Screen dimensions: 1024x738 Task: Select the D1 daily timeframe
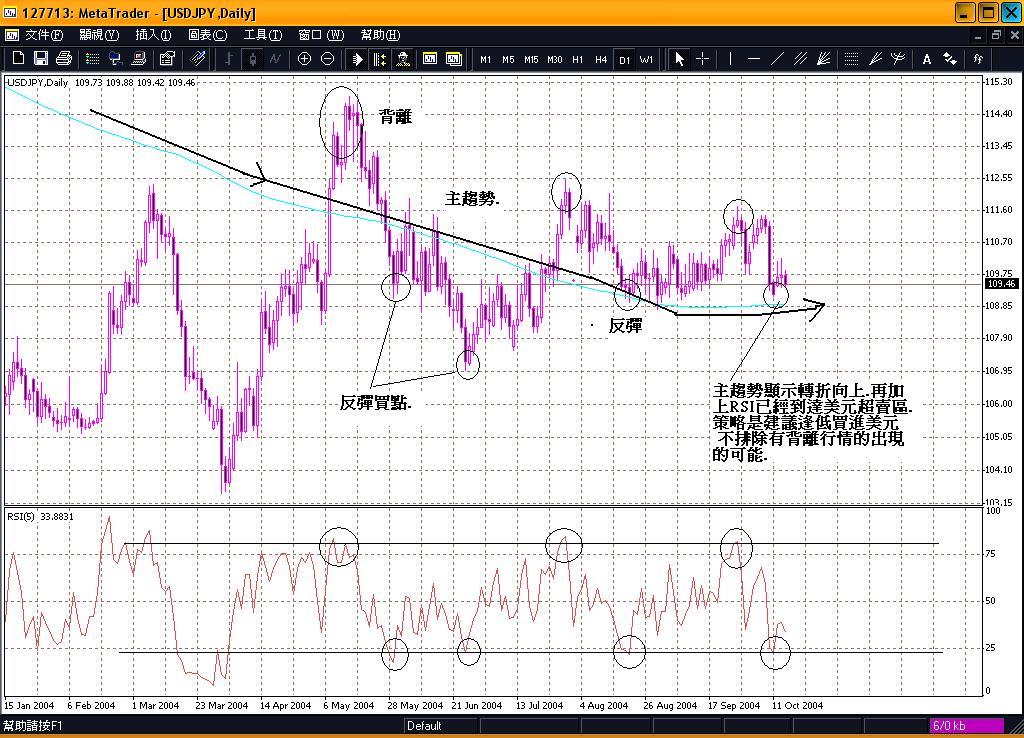coord(624,59)
